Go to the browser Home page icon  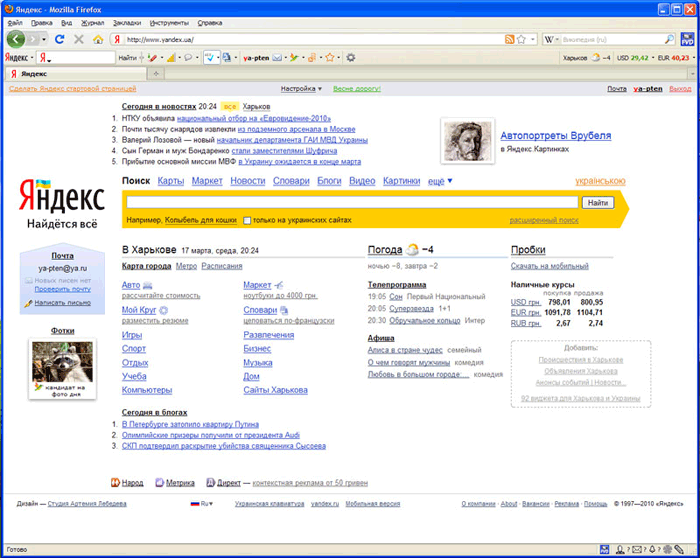[97, 39]
